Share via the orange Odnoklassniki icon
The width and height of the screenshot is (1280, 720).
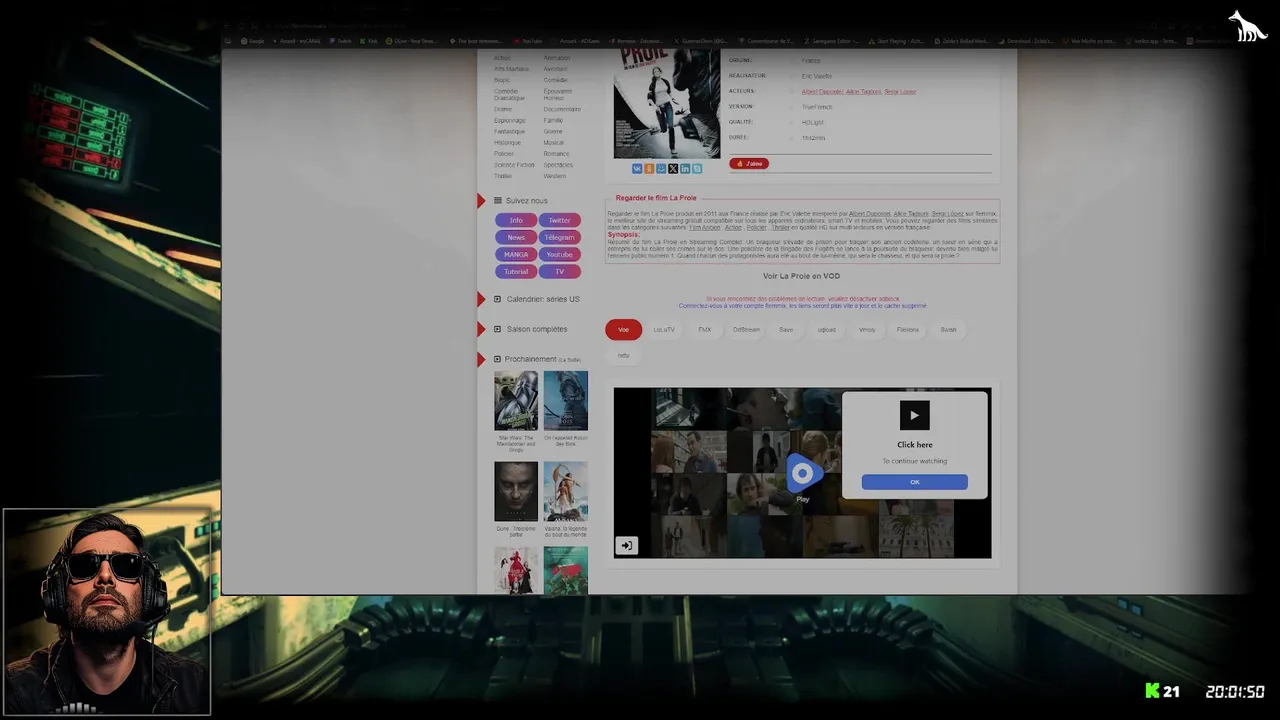point(649,169)
